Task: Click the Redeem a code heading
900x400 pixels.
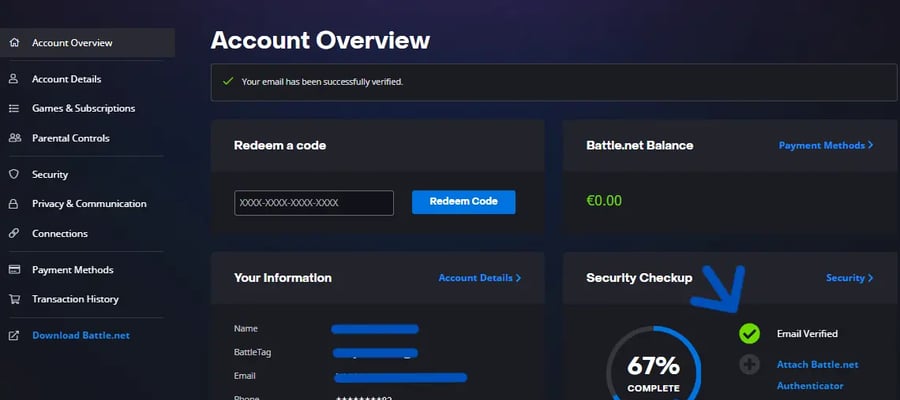Action: click(280, 145)
